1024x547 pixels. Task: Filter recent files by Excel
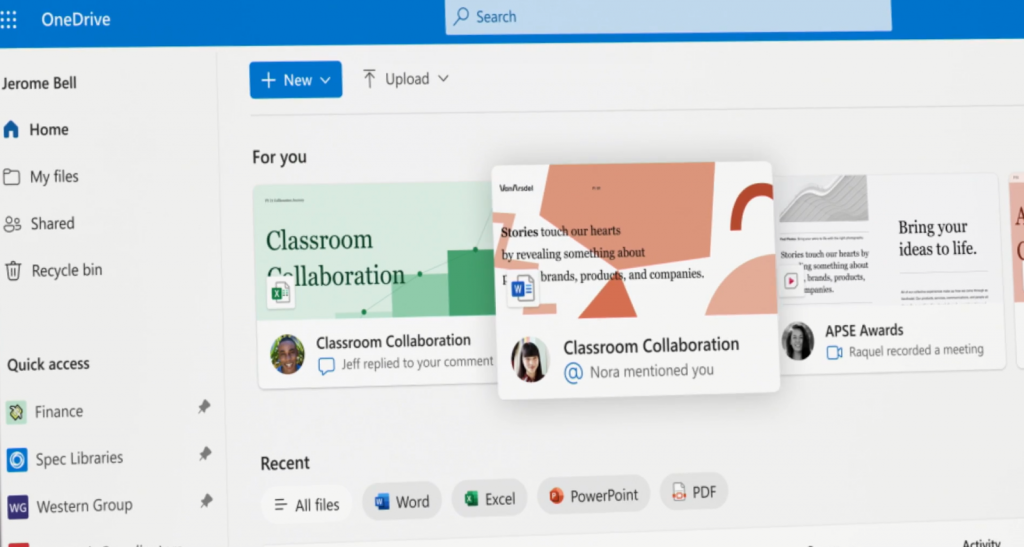pos(489,499)
